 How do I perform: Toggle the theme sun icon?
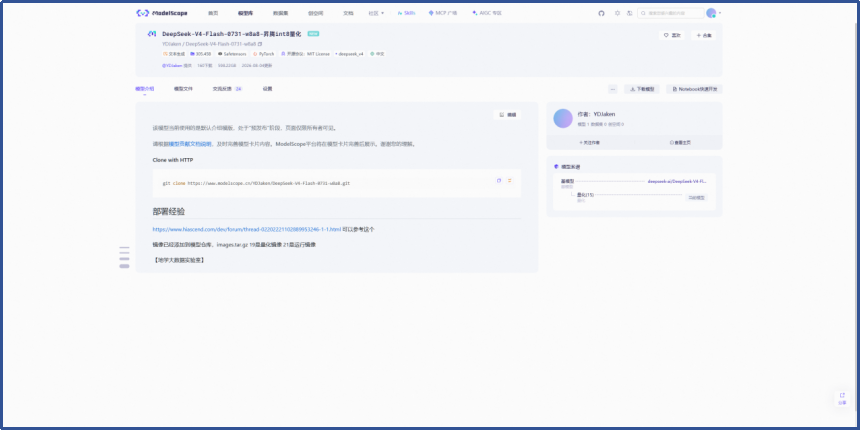(617, 13)
